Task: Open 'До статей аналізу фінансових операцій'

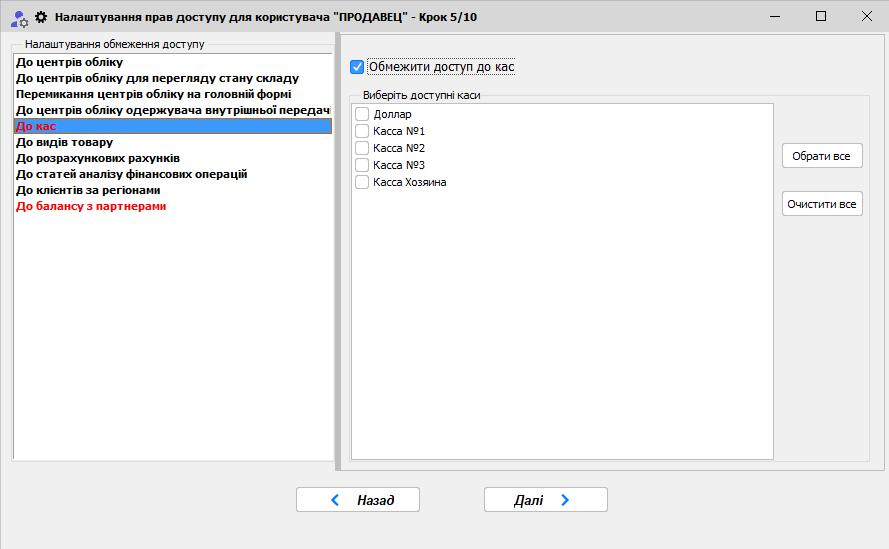Action: 131,174
